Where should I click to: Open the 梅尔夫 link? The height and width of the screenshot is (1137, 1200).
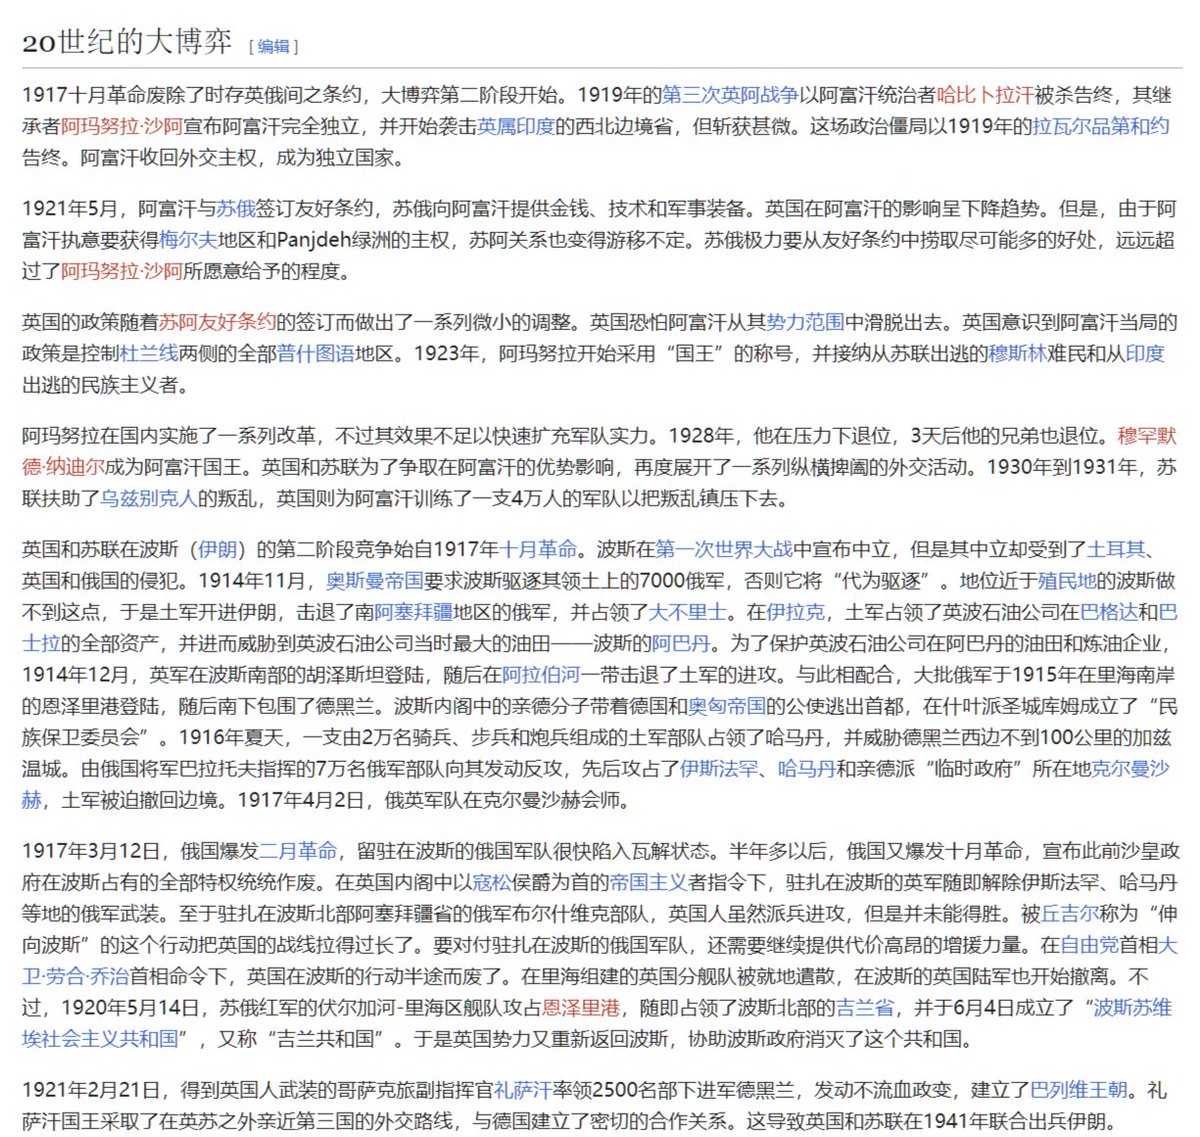click(x=189, y=240)
